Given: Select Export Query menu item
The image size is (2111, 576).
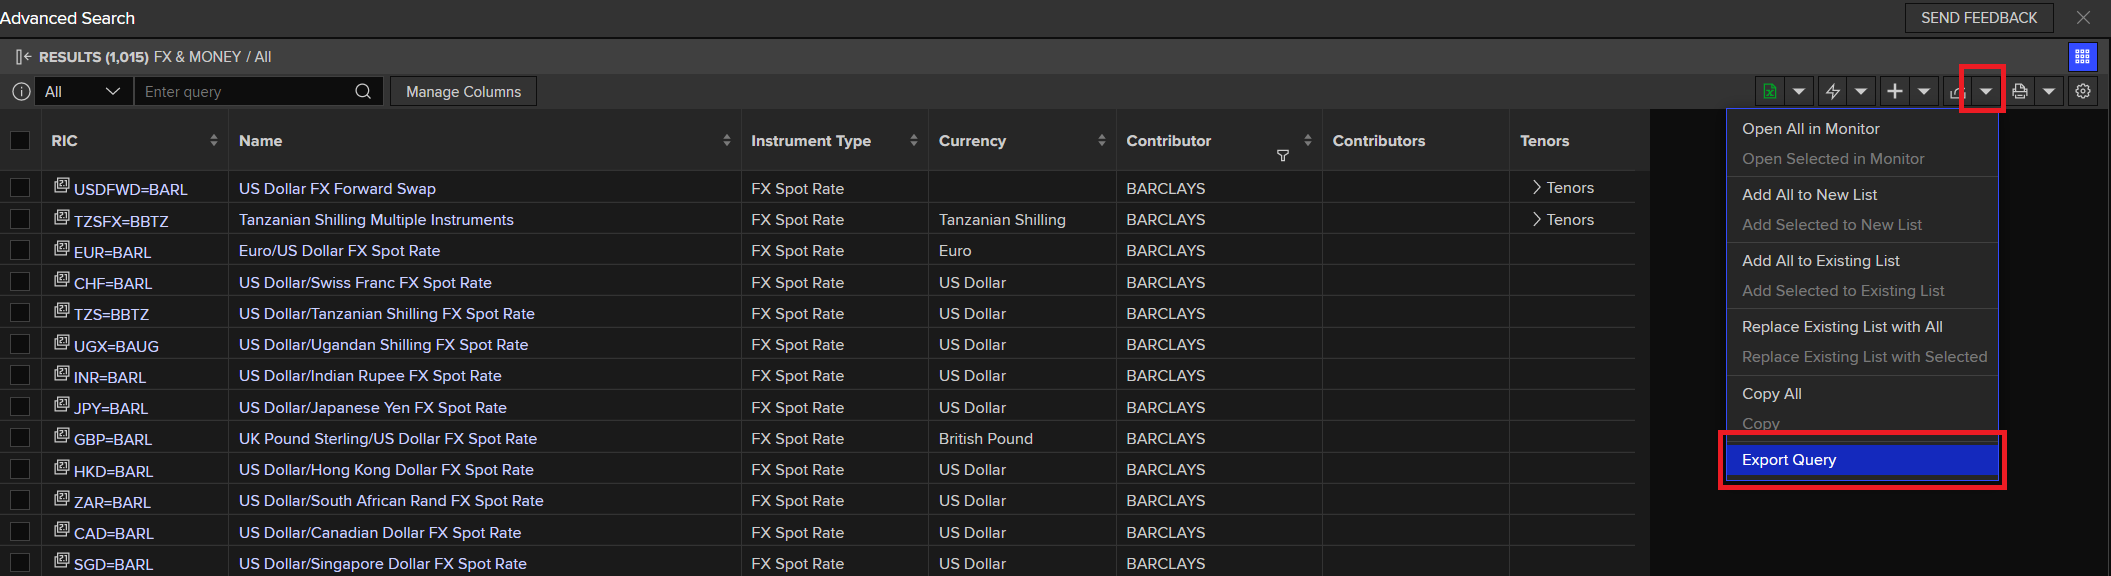Looking at the screenshot, I should coord(1862,459).
